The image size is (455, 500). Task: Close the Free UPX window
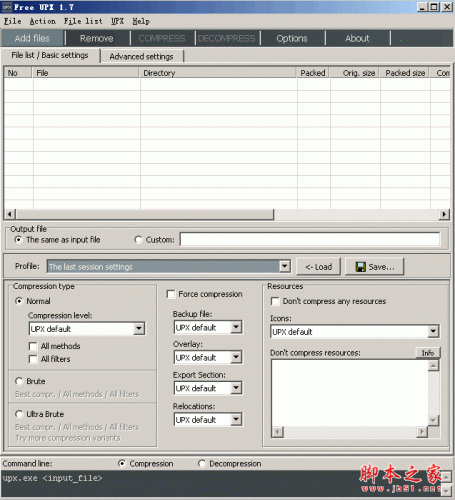pyautogui.click(x=447, y=7)
